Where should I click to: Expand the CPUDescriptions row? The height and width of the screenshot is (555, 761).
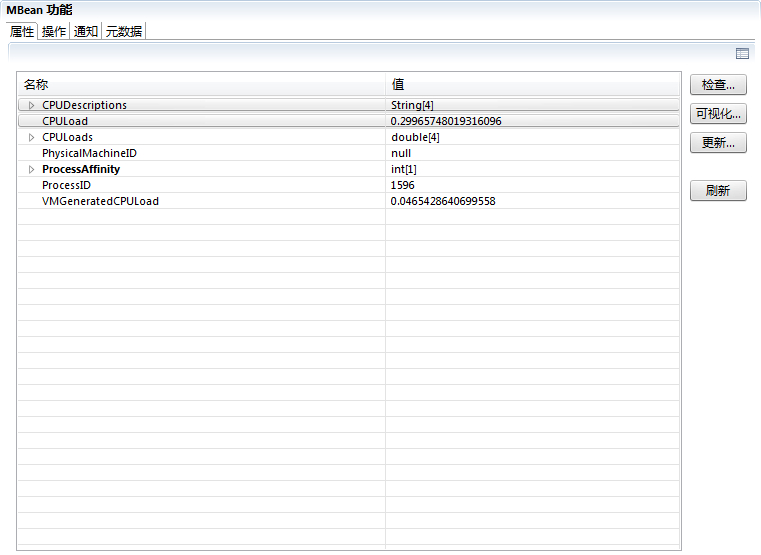(x=31, y=105)
